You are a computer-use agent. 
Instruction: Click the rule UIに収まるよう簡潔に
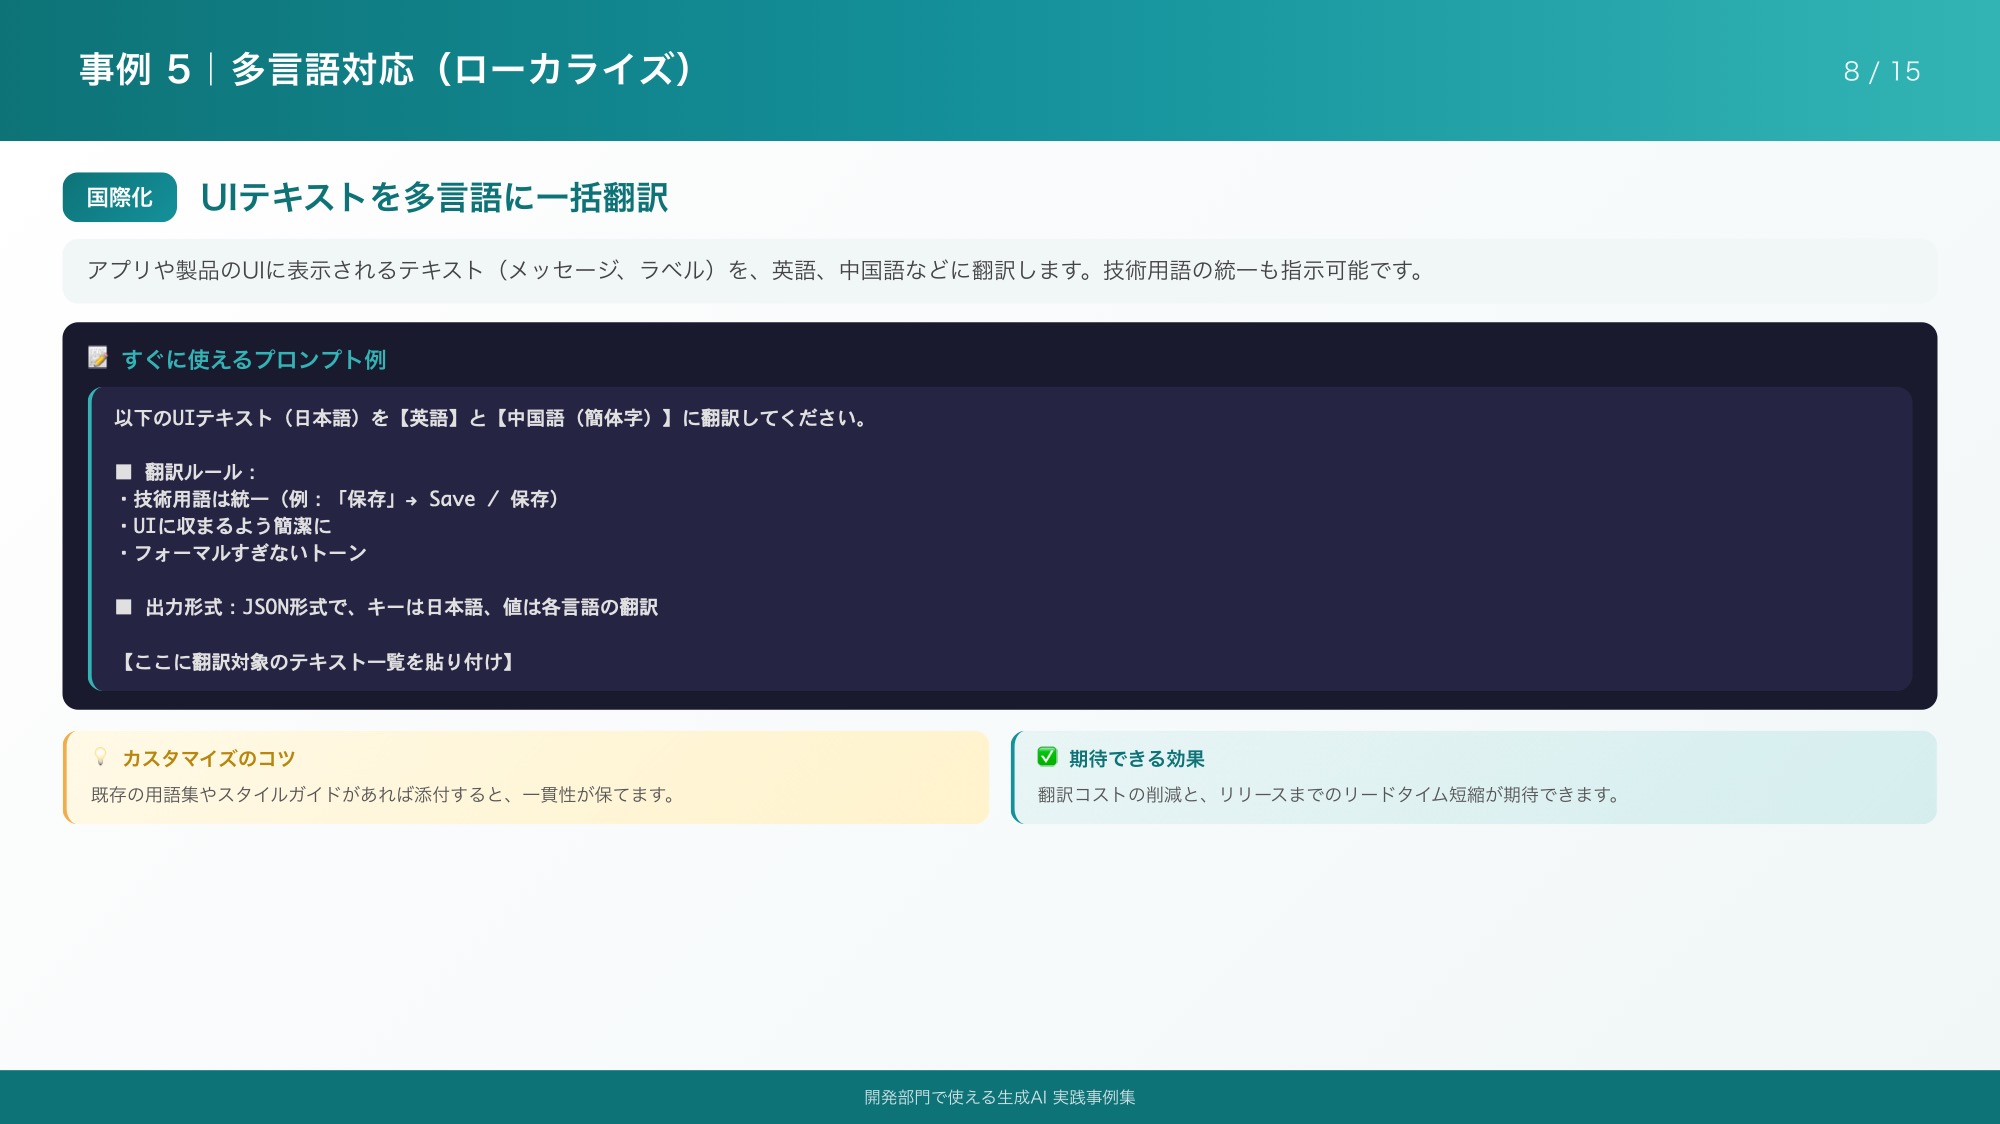(x=224, y=526)
